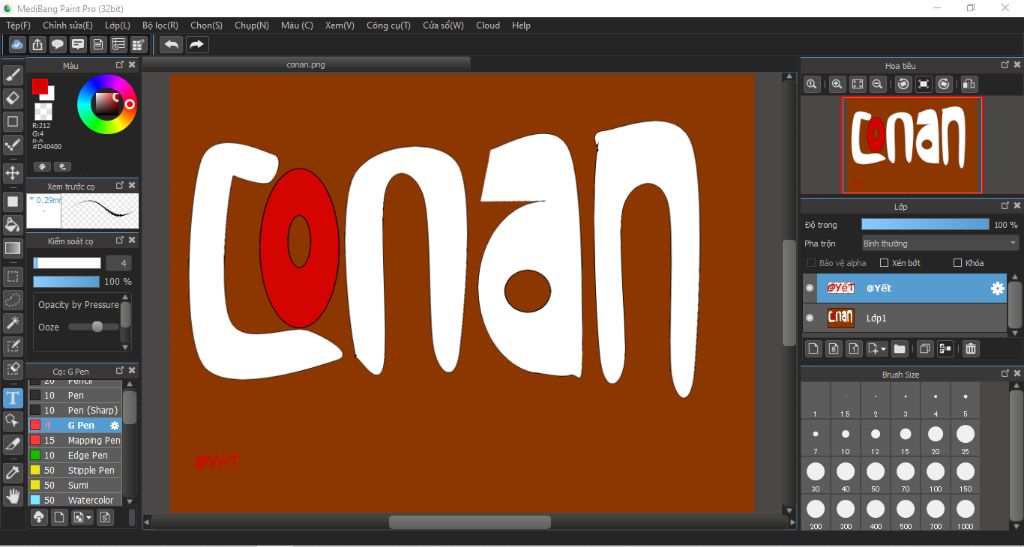This screenshot has height=547, width=1024.
Task: Fit canvas to window in navigator
Action: click(x=857, y=84)
